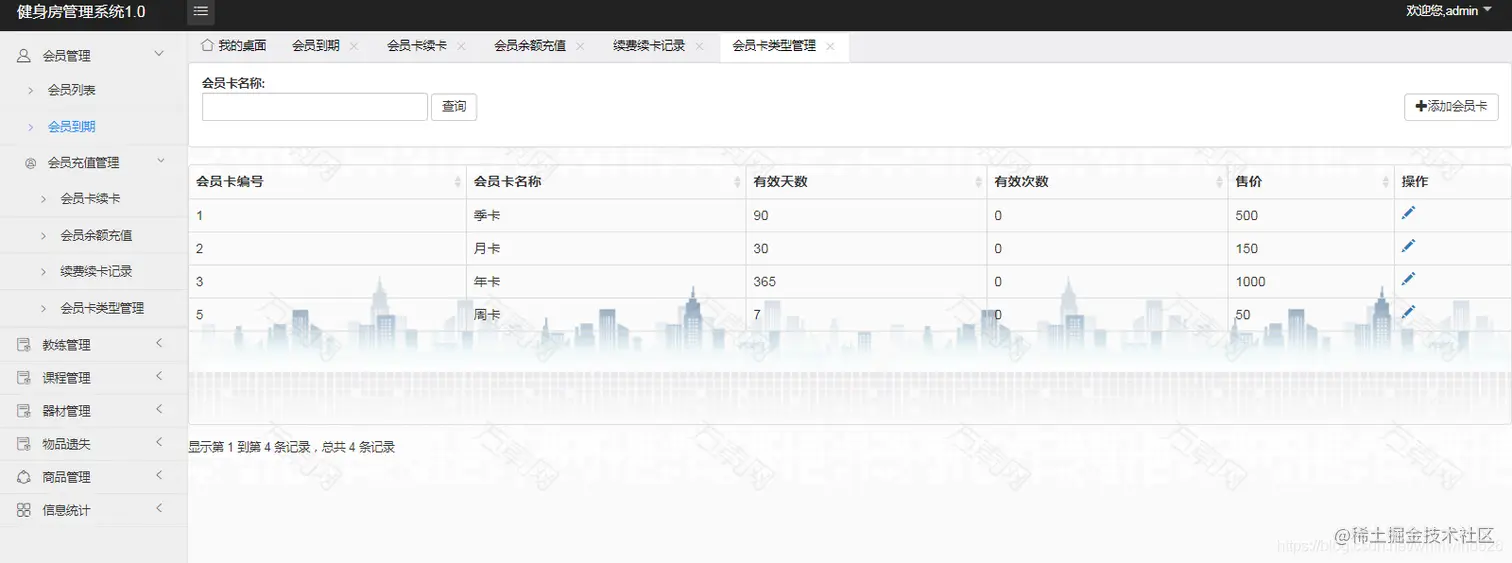Expand the 物品遗失 menu
The width and height of the screenshot is (1512, 563).
(159, 443)
